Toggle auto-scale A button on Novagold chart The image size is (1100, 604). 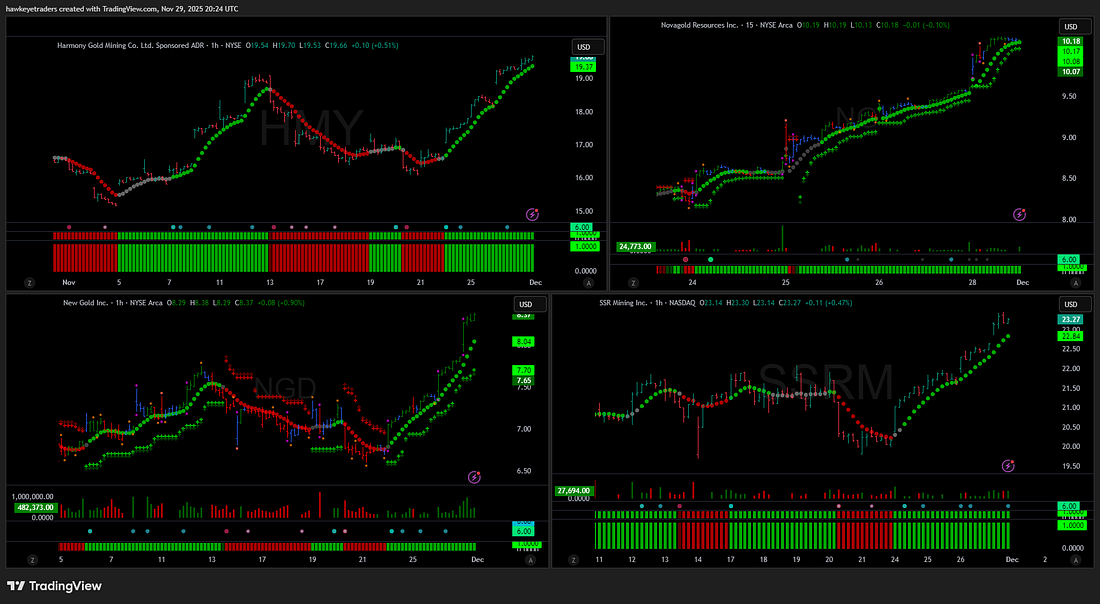coord(1075,283)
